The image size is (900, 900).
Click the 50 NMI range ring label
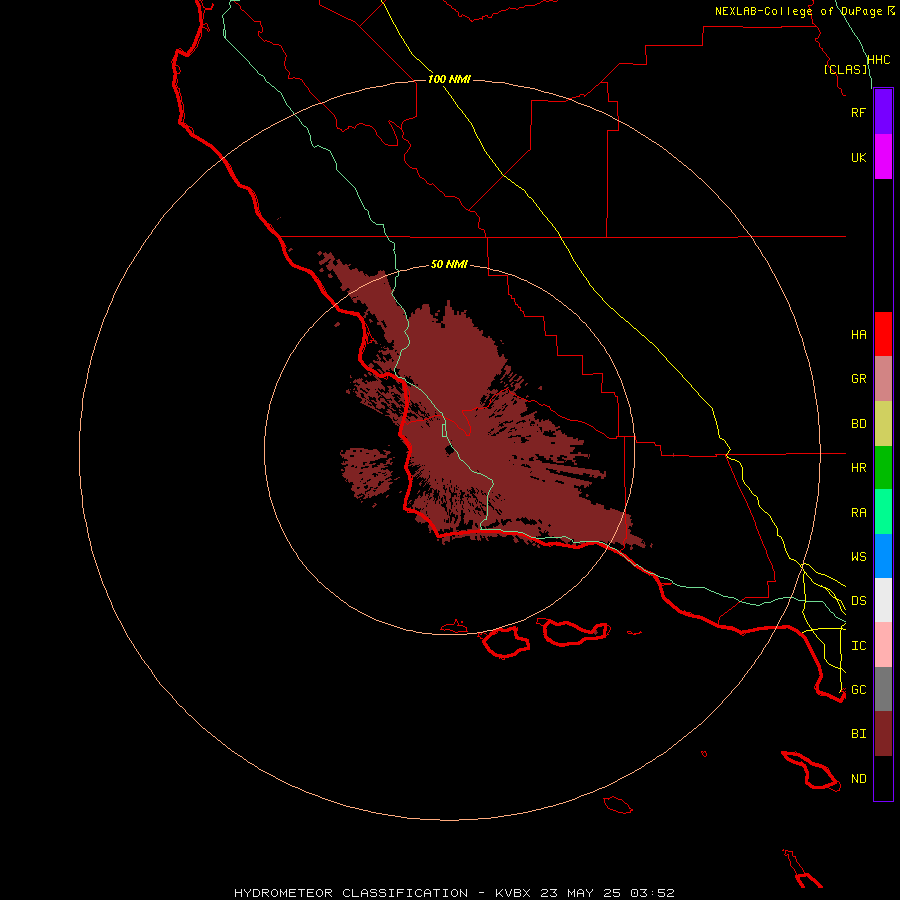449,264
